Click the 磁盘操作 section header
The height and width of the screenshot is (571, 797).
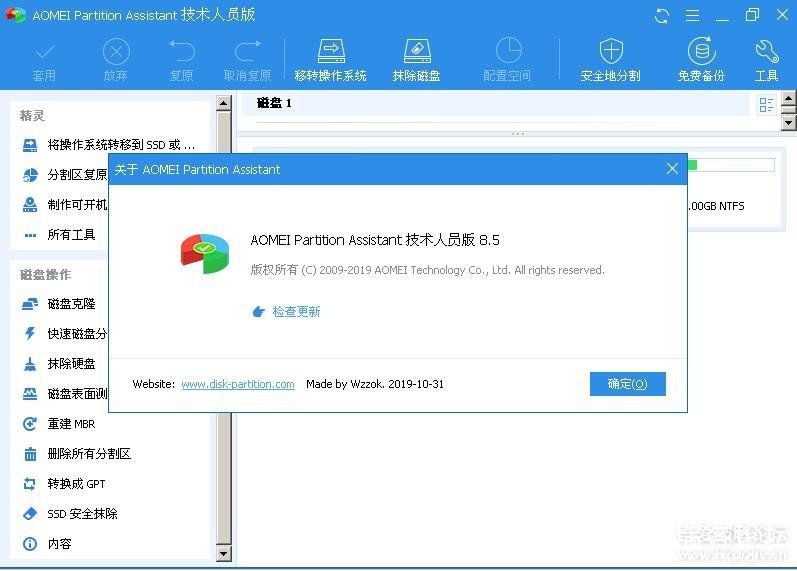45,275
